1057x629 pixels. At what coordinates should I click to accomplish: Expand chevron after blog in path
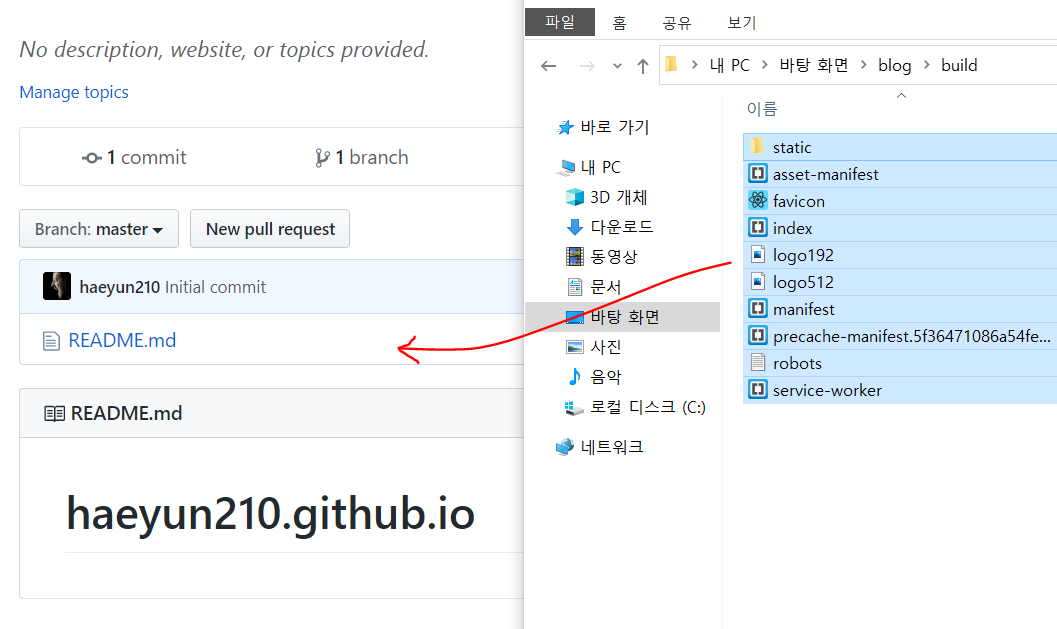pos(926,65)
